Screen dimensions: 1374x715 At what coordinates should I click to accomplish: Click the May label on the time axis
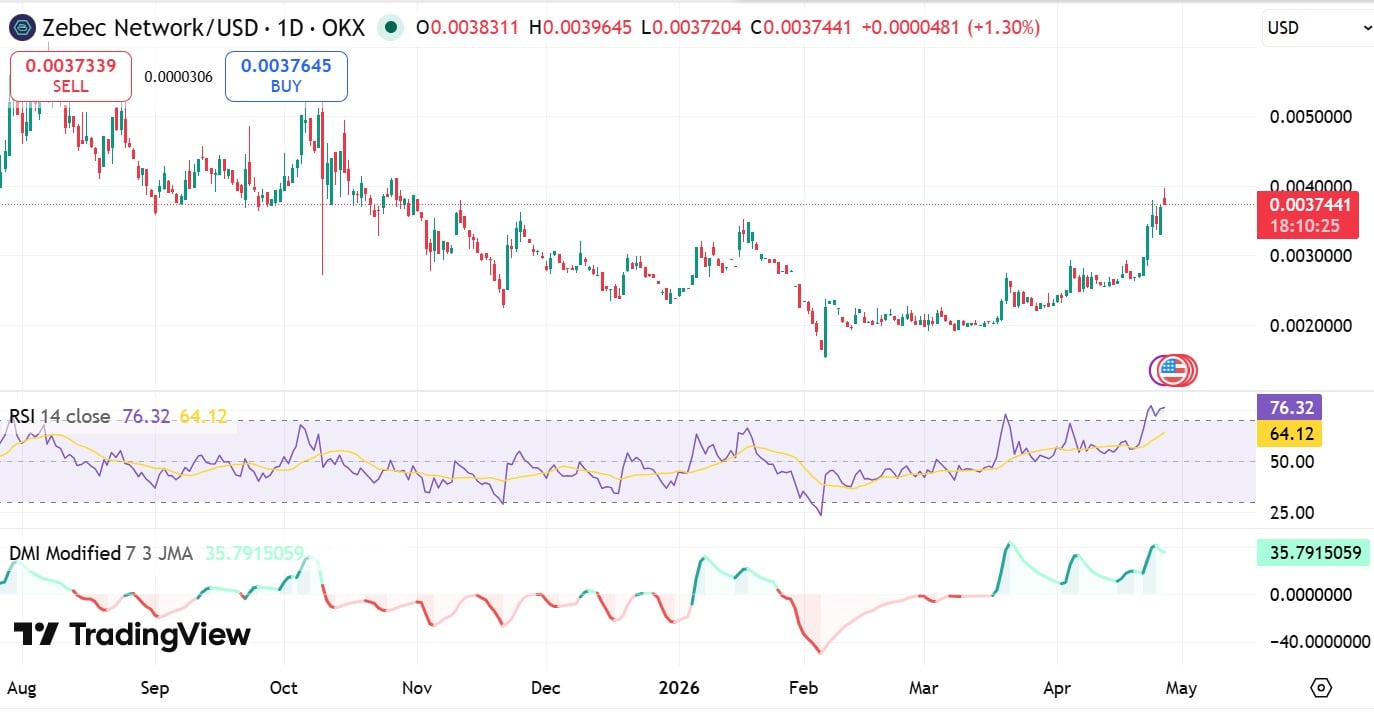pos(1181,688)
